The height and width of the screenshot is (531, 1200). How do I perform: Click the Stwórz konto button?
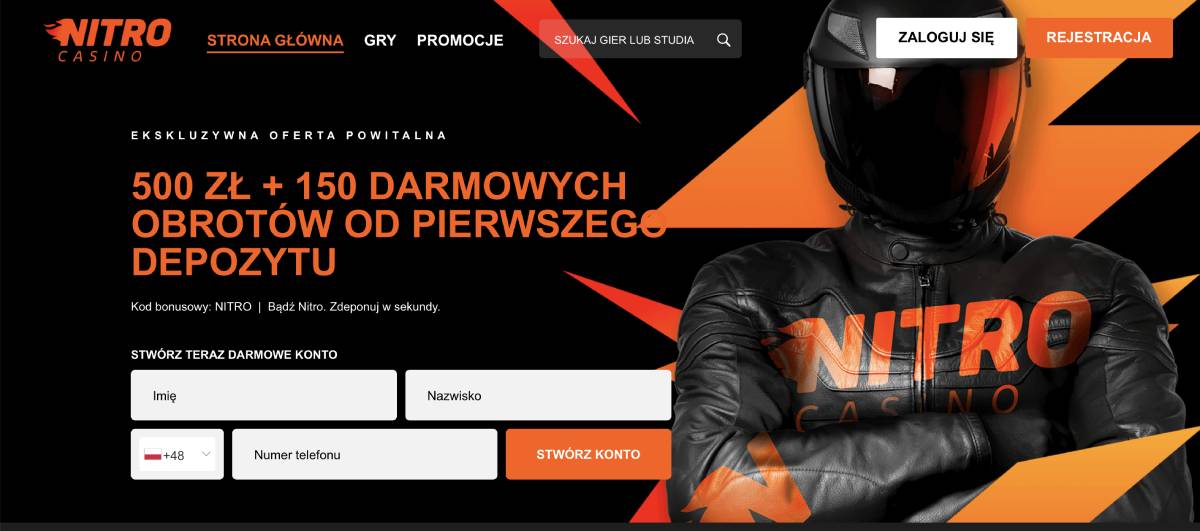(x=588, y=454)
